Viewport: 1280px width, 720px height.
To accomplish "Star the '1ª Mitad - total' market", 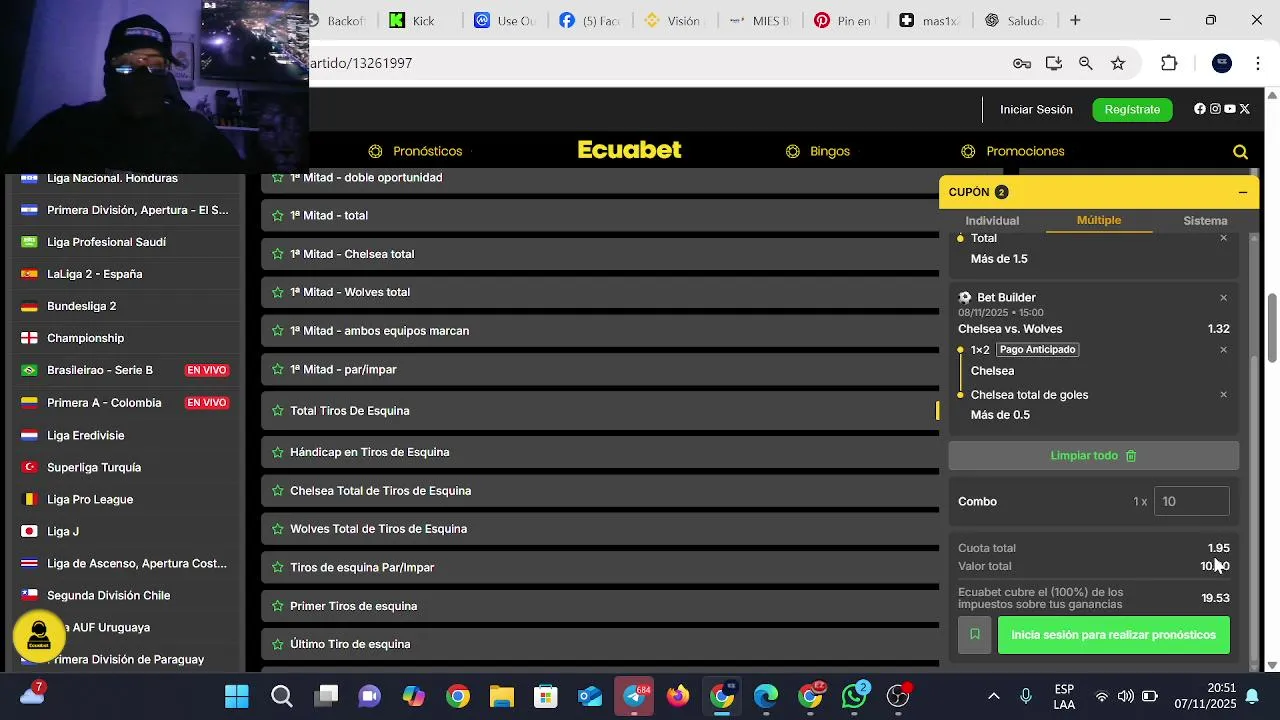I will (278, 216).
